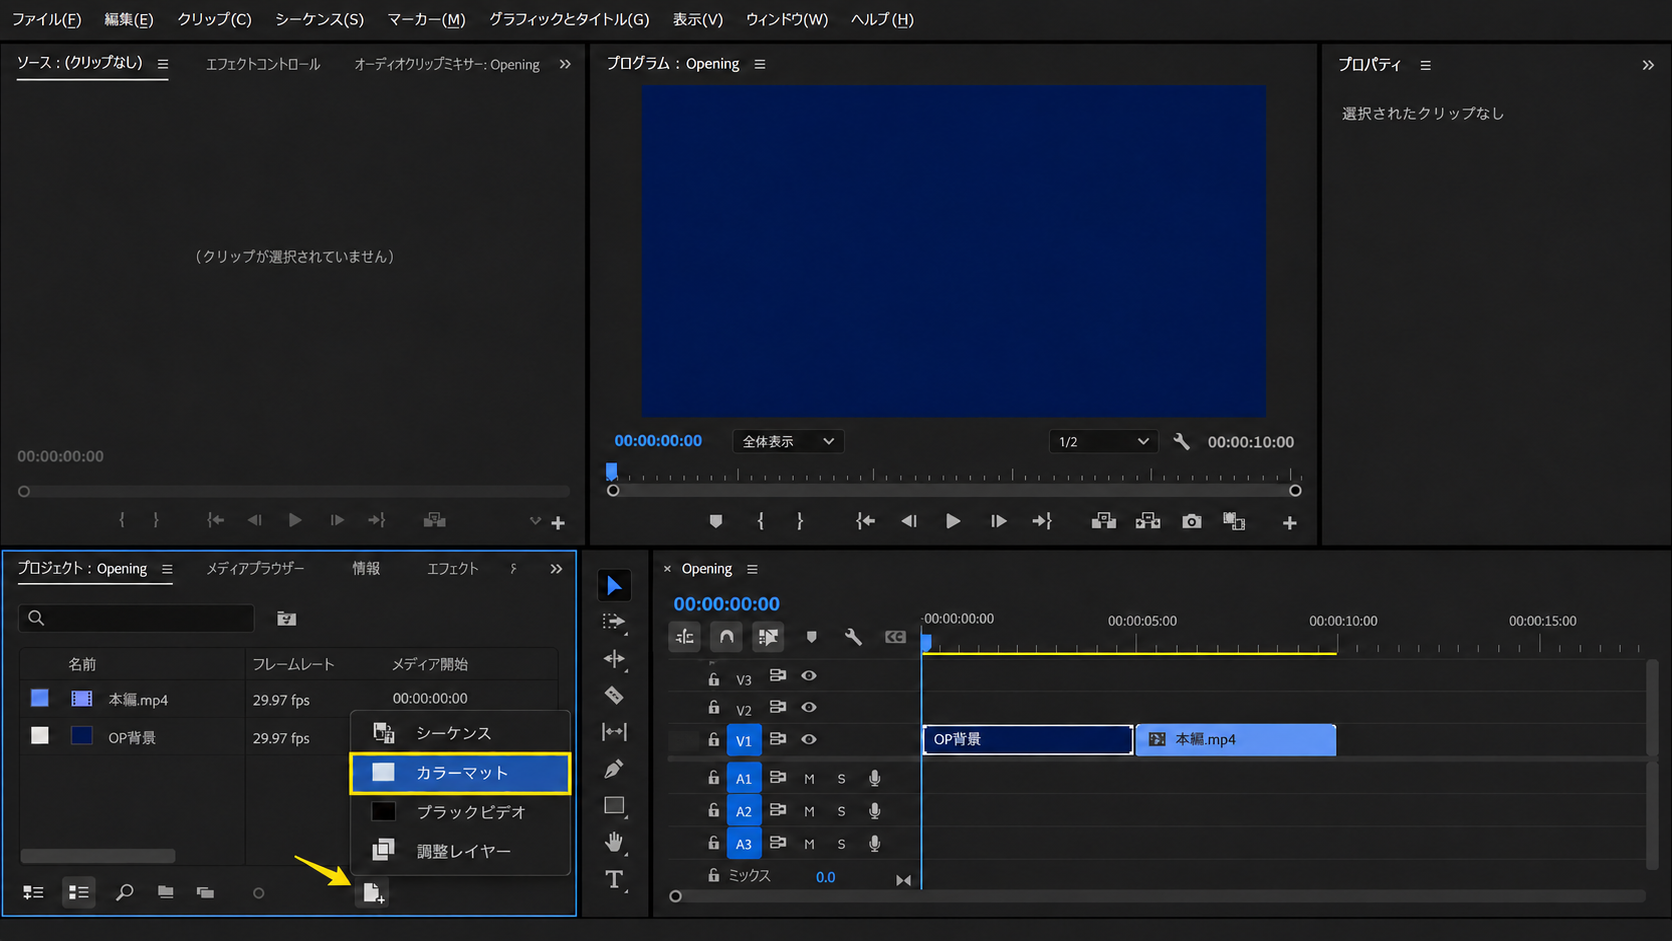Select the Hand tool
The height and width of the screenshot is (941, 1672).
tap(614, 842)
